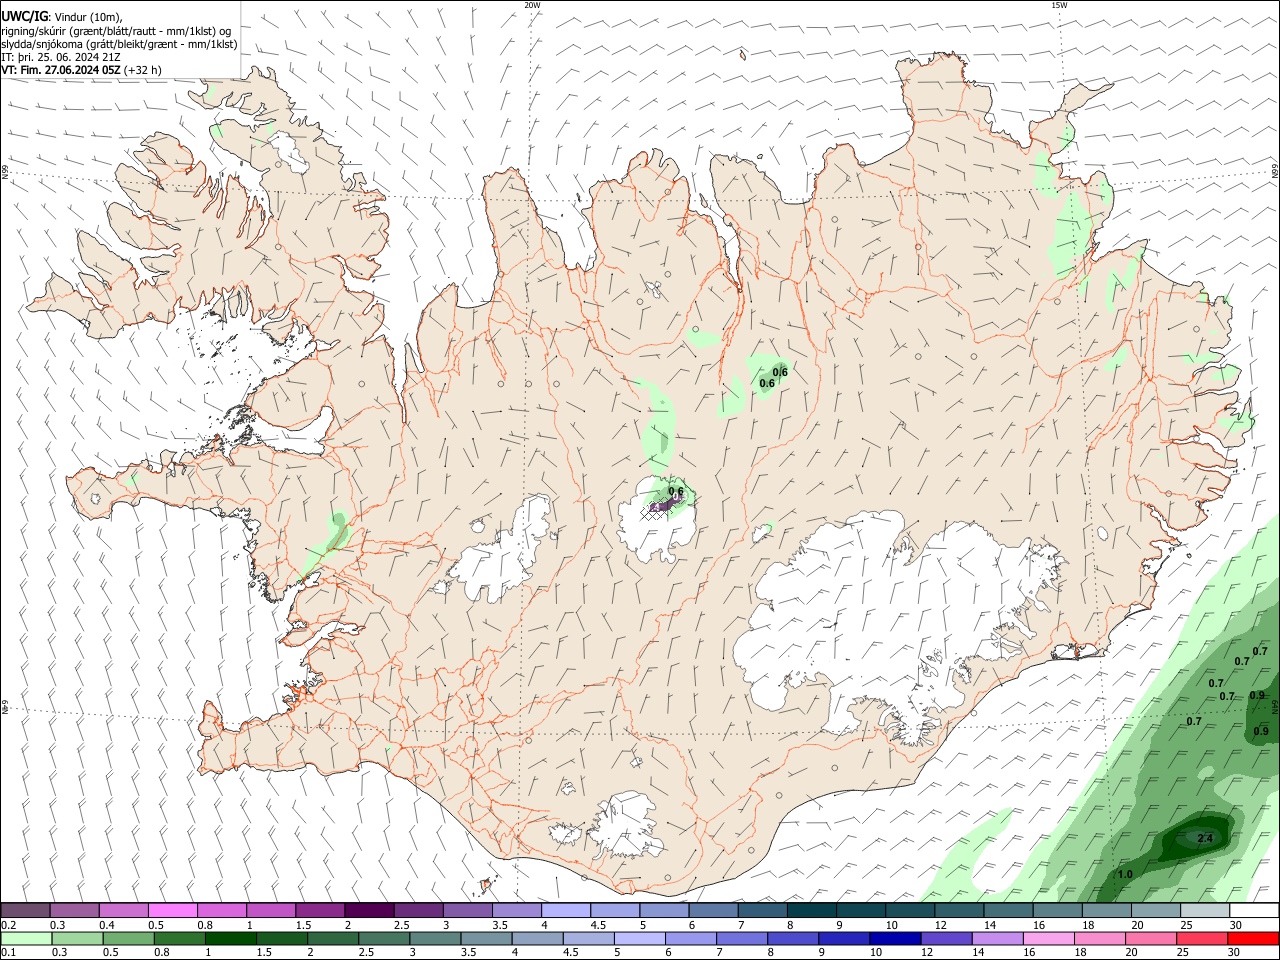Pick the dark teal 8 swatch in upper legend
The height and width of the screenshot is (960, 1280).
pyautogui.click(x=812, y=910)
